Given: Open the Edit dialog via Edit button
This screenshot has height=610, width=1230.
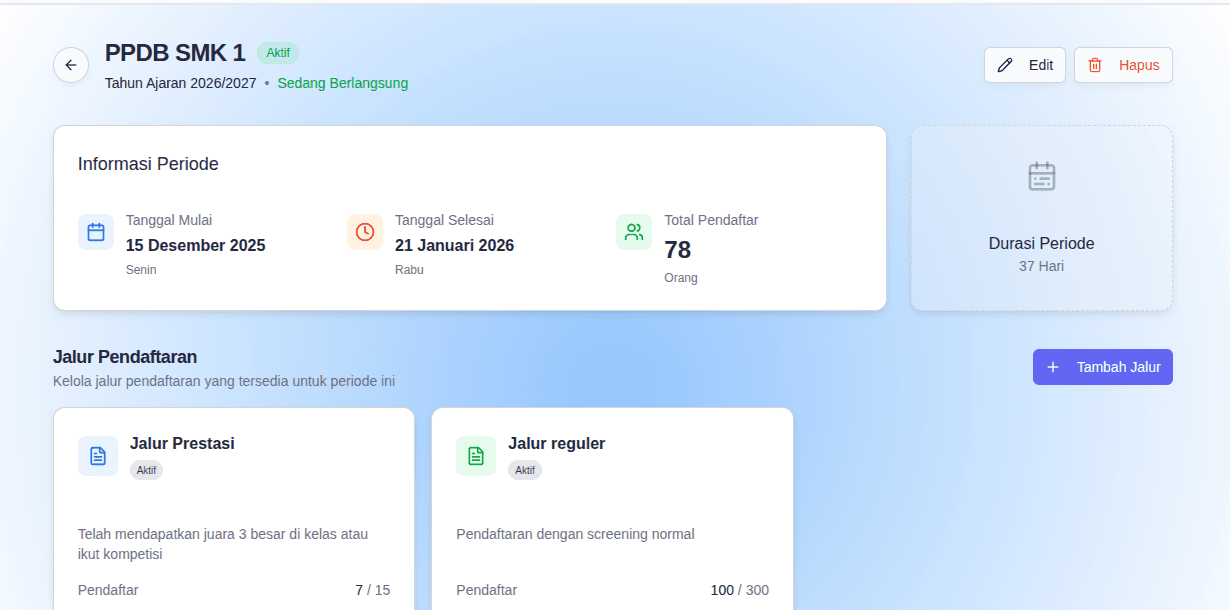Looking at the screenshot, I should coord(1025,64).
